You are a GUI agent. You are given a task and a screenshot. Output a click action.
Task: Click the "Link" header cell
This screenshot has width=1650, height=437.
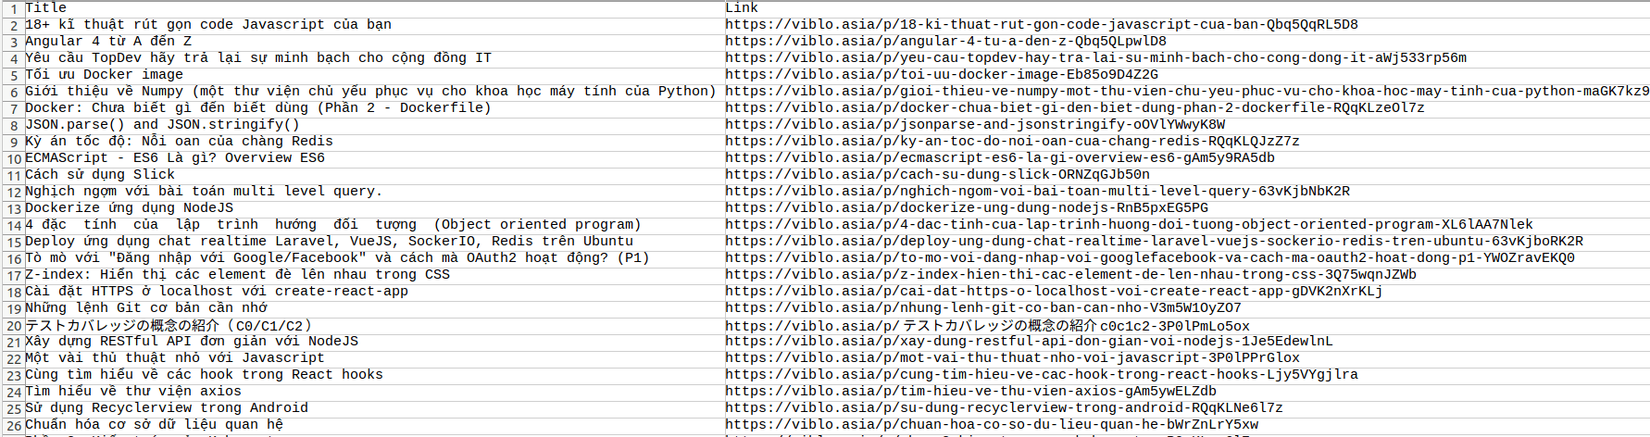pyautogui.click(x=742, y=8)
